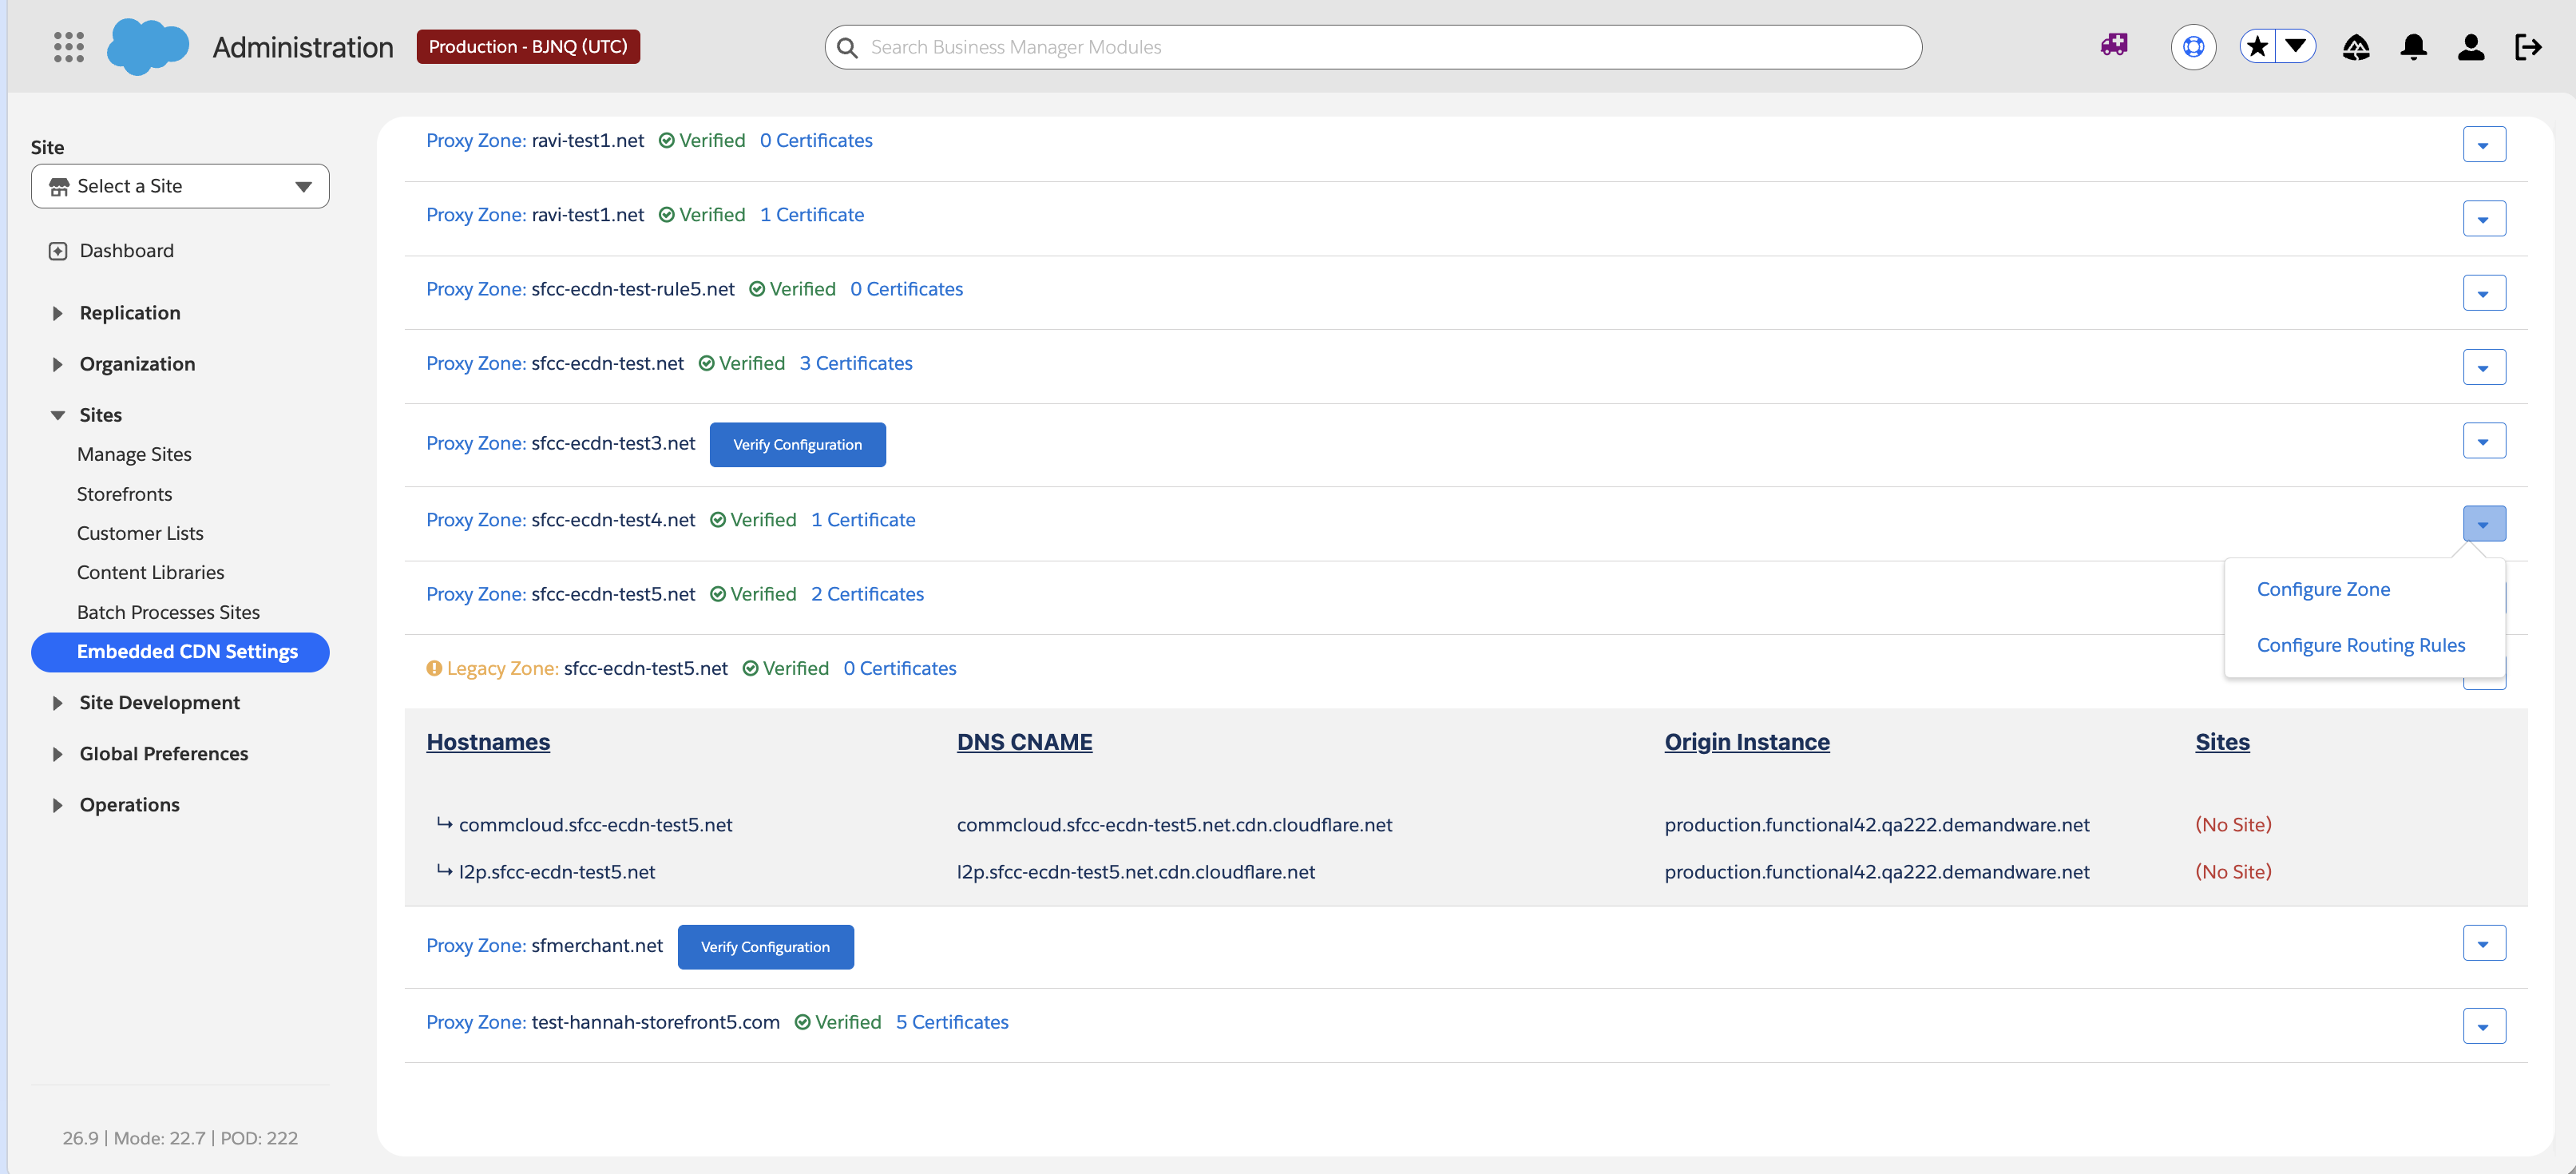
Task: Click arrow icon beside l2p.sfcc-ecdn-test5.net hostname
Action: click(444, 871)
